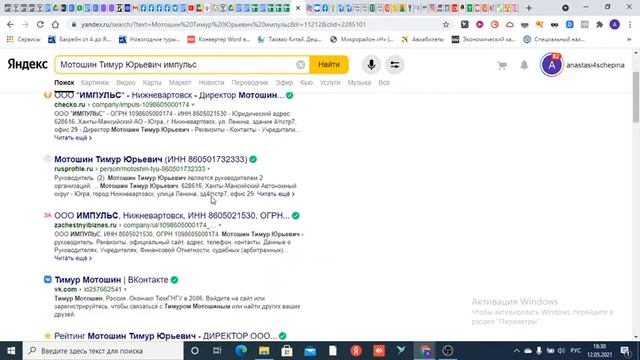
Task: Open Yandex Browser from the taskbar
Action: tap(356, 351)
